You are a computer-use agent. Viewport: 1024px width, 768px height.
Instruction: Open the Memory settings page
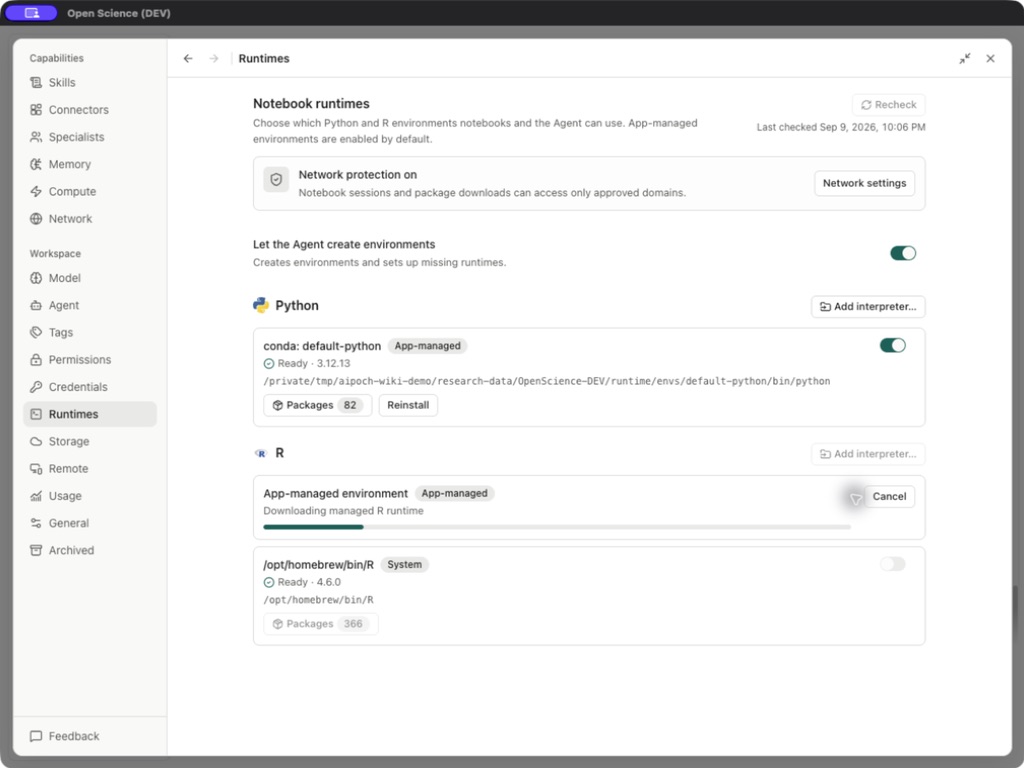(90, 164)
